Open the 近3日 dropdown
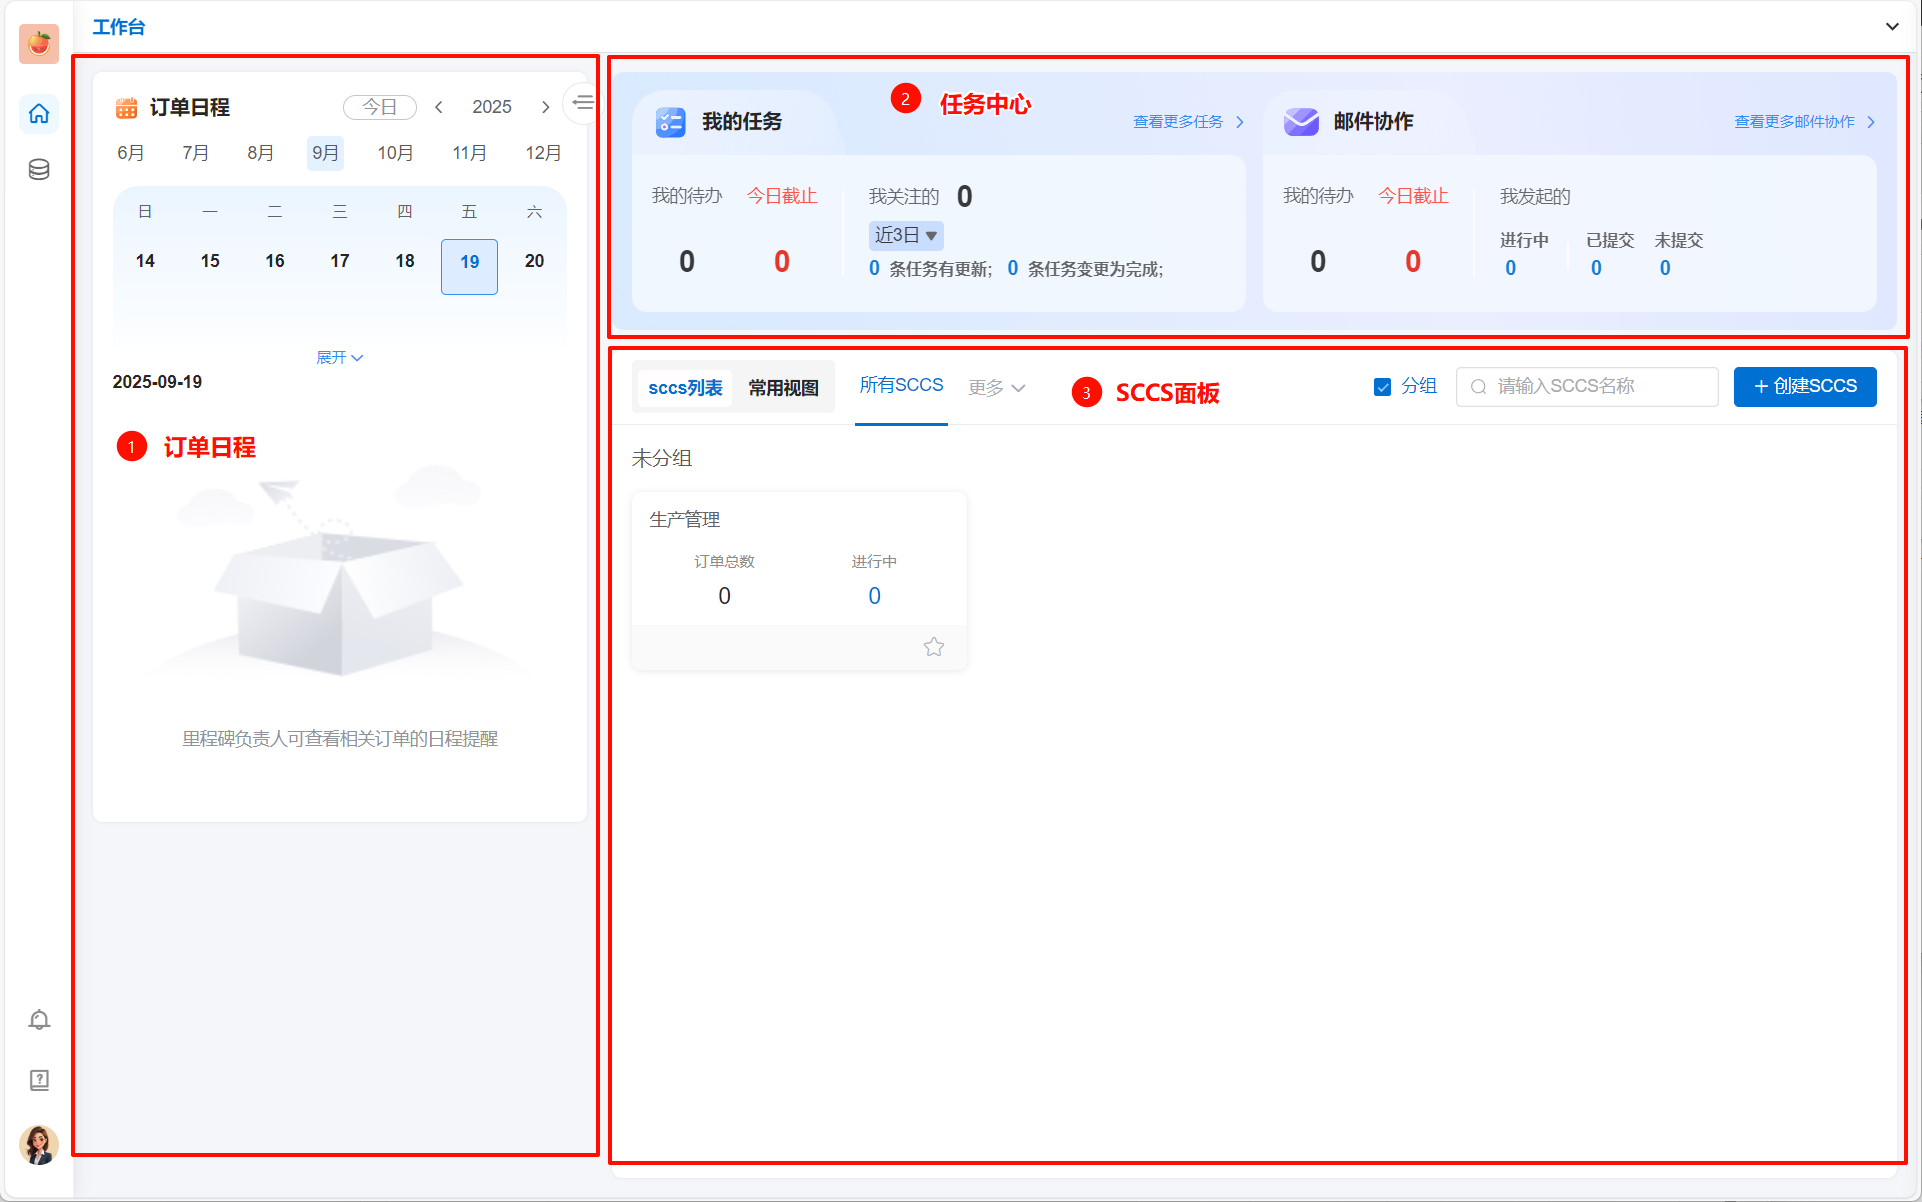The width and height of the screenshot is (1922, 1202). (x=906, y=236)
